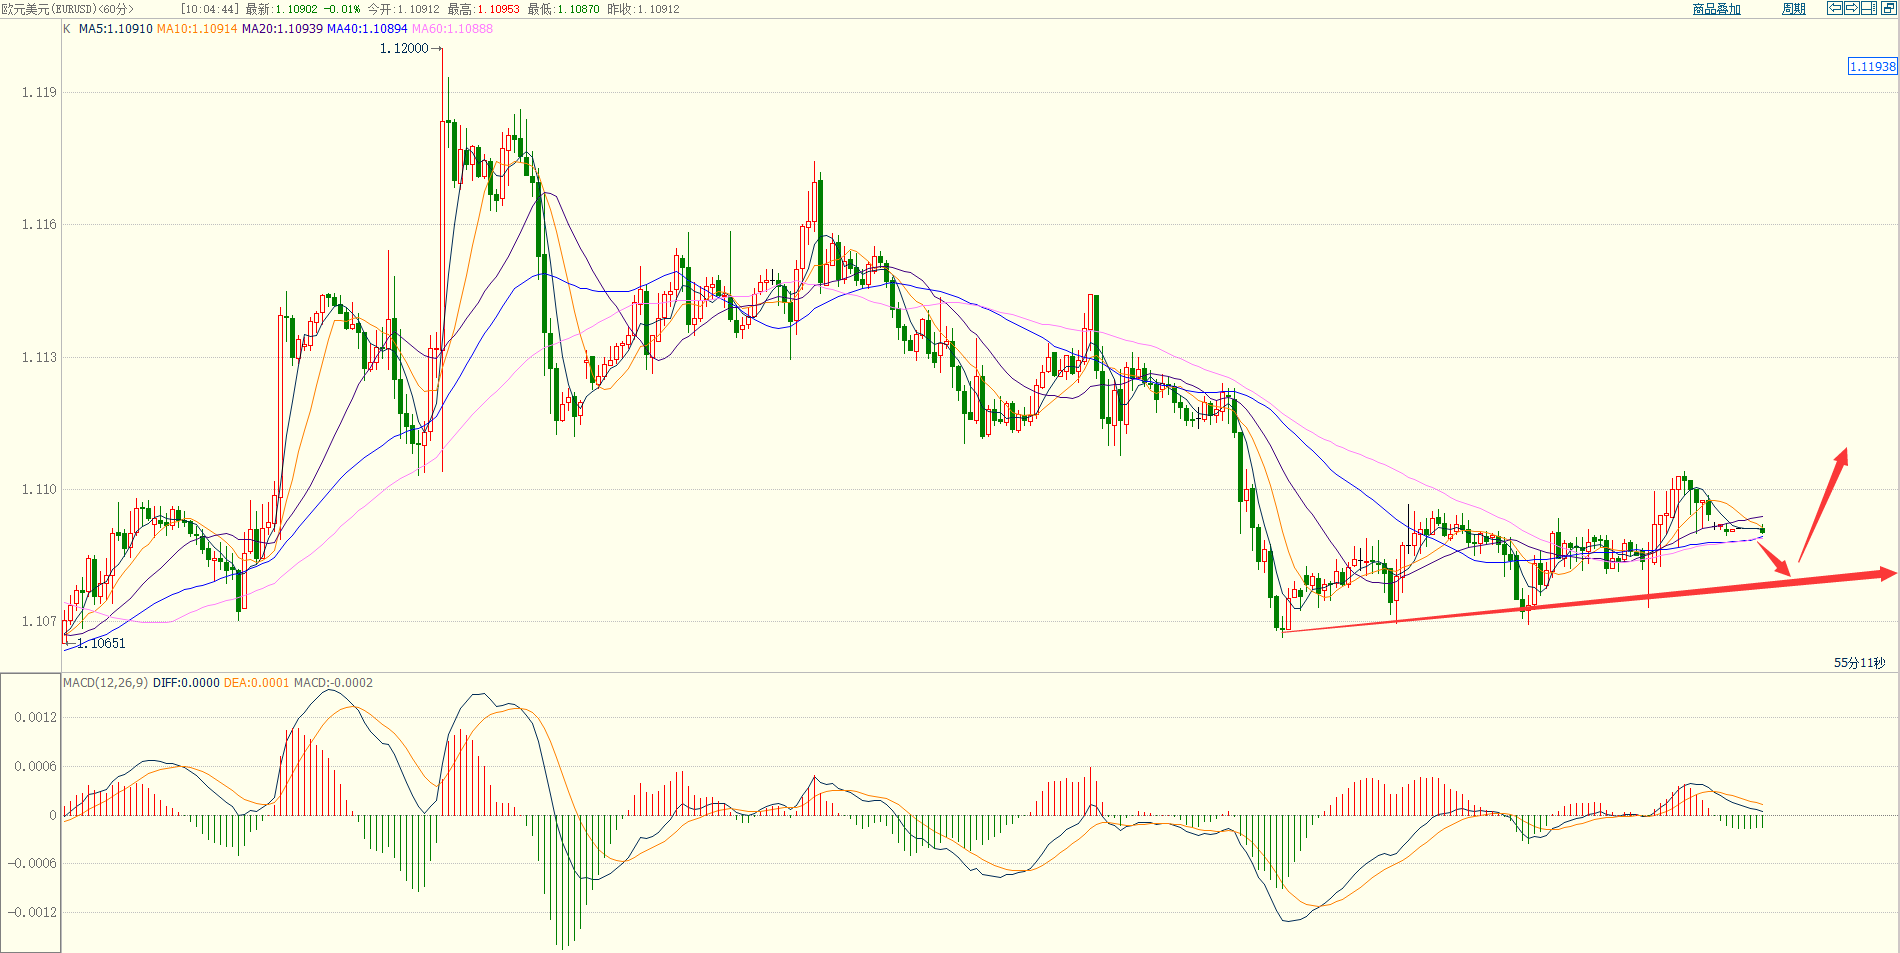Click the DIFF:0.0000 value label

pyautogui.click(x=186, y=683)
